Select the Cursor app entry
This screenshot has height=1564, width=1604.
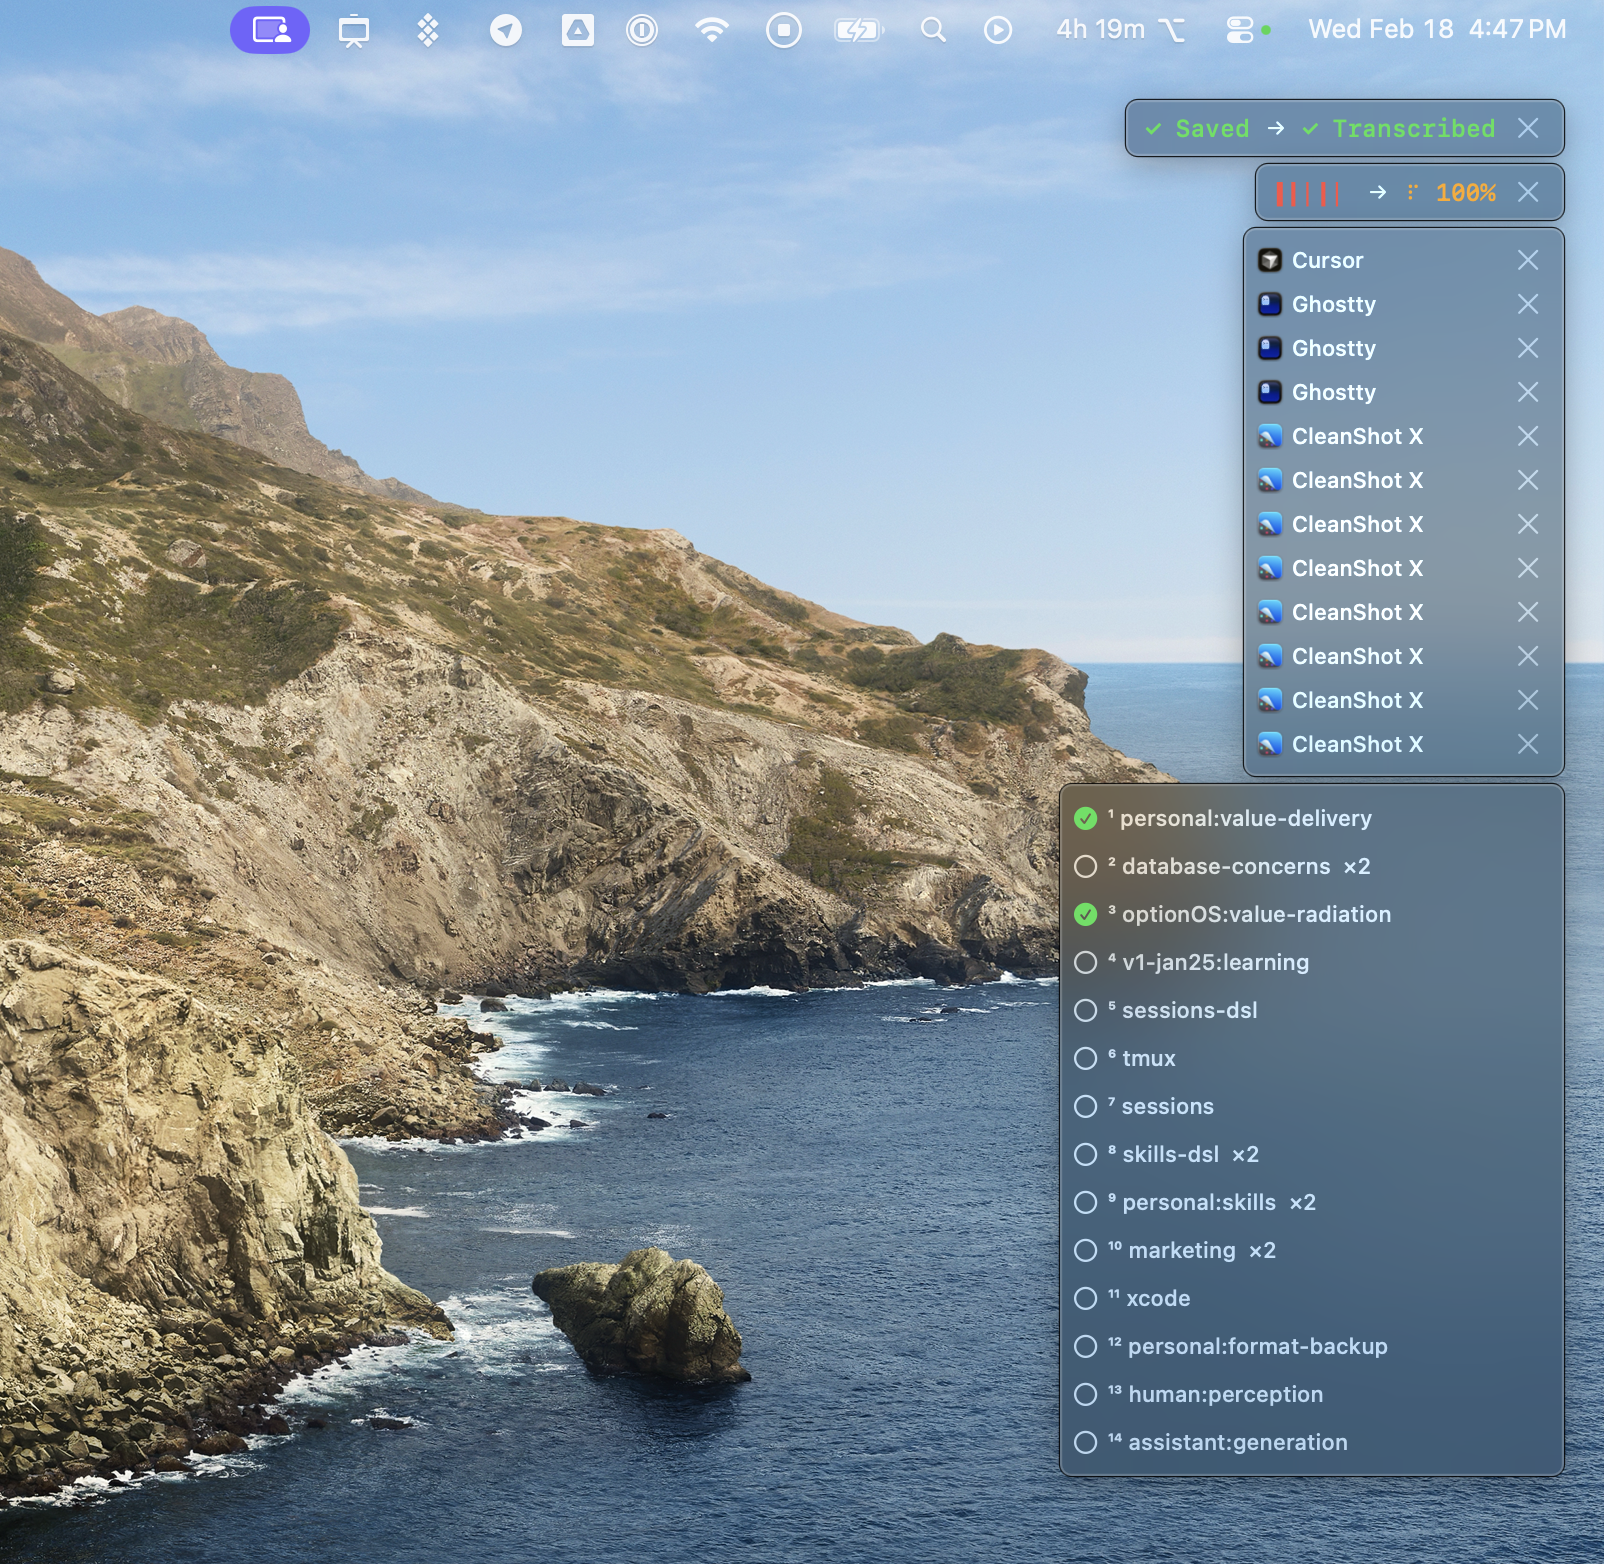(1327, 261)
